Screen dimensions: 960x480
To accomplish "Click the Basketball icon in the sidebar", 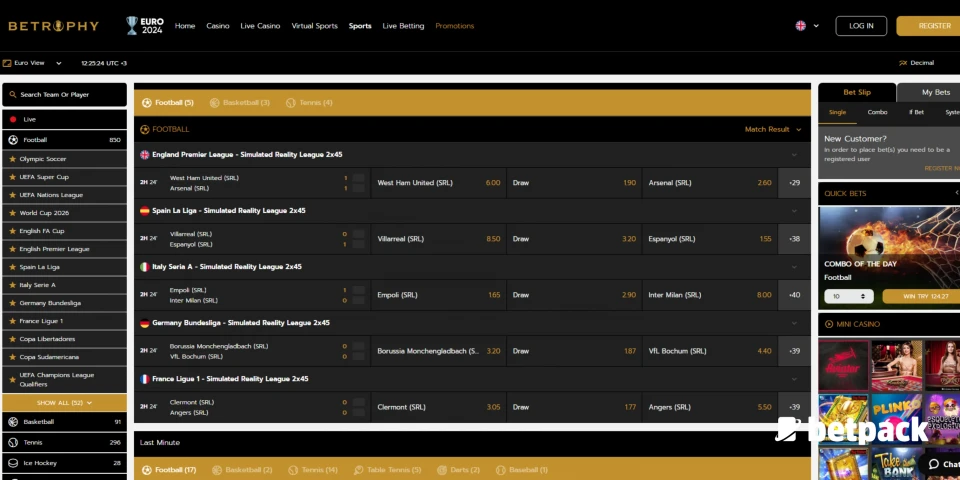I will [x=13, y=422].
